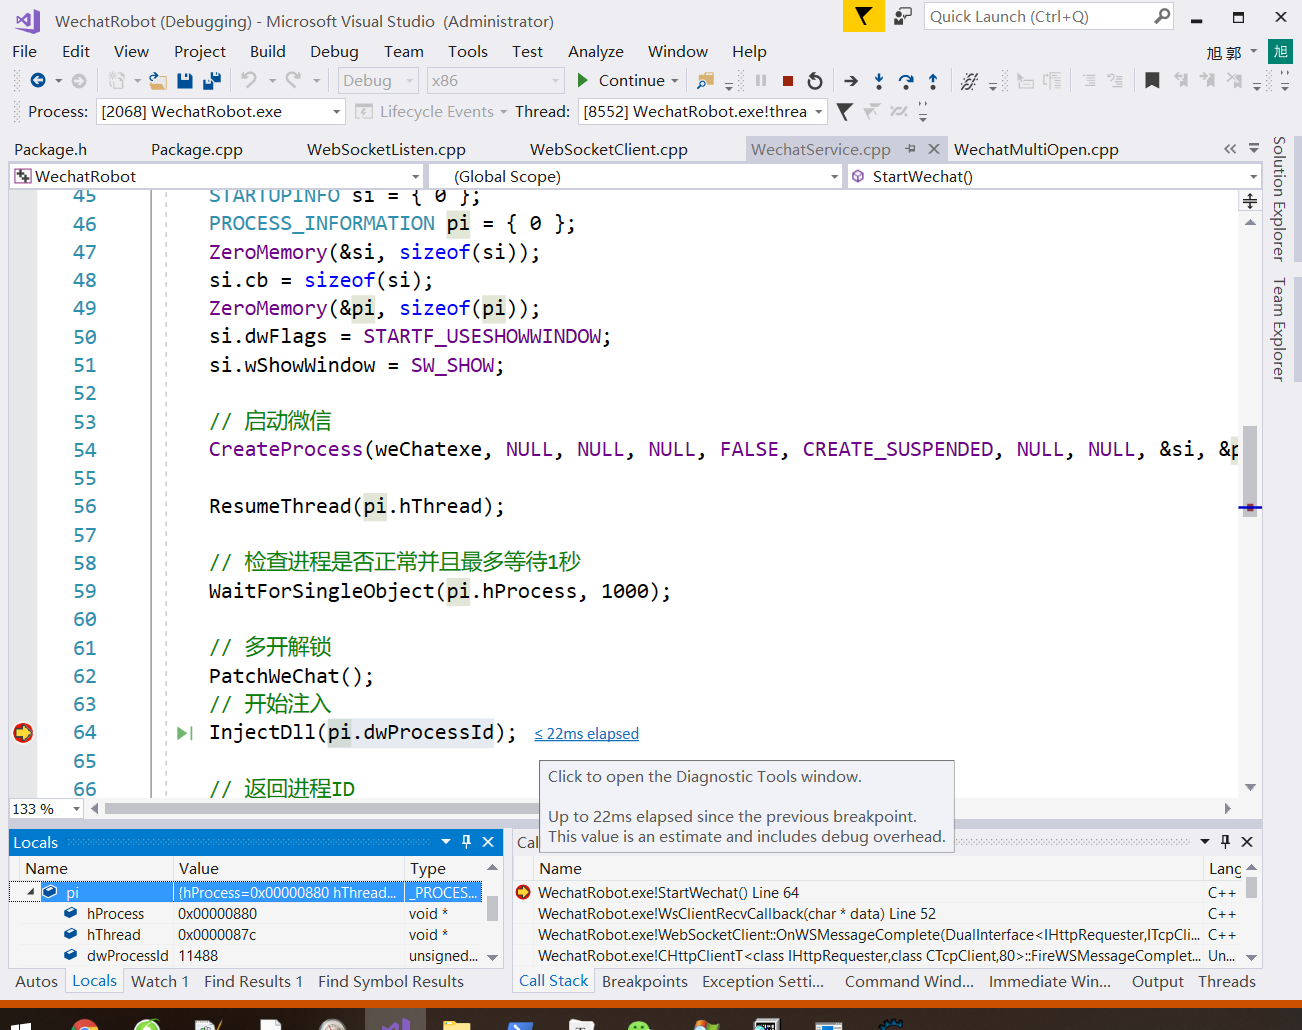Click the Step Into icon
Viewport: 1302px width, 1030px height.
point(879,81)
